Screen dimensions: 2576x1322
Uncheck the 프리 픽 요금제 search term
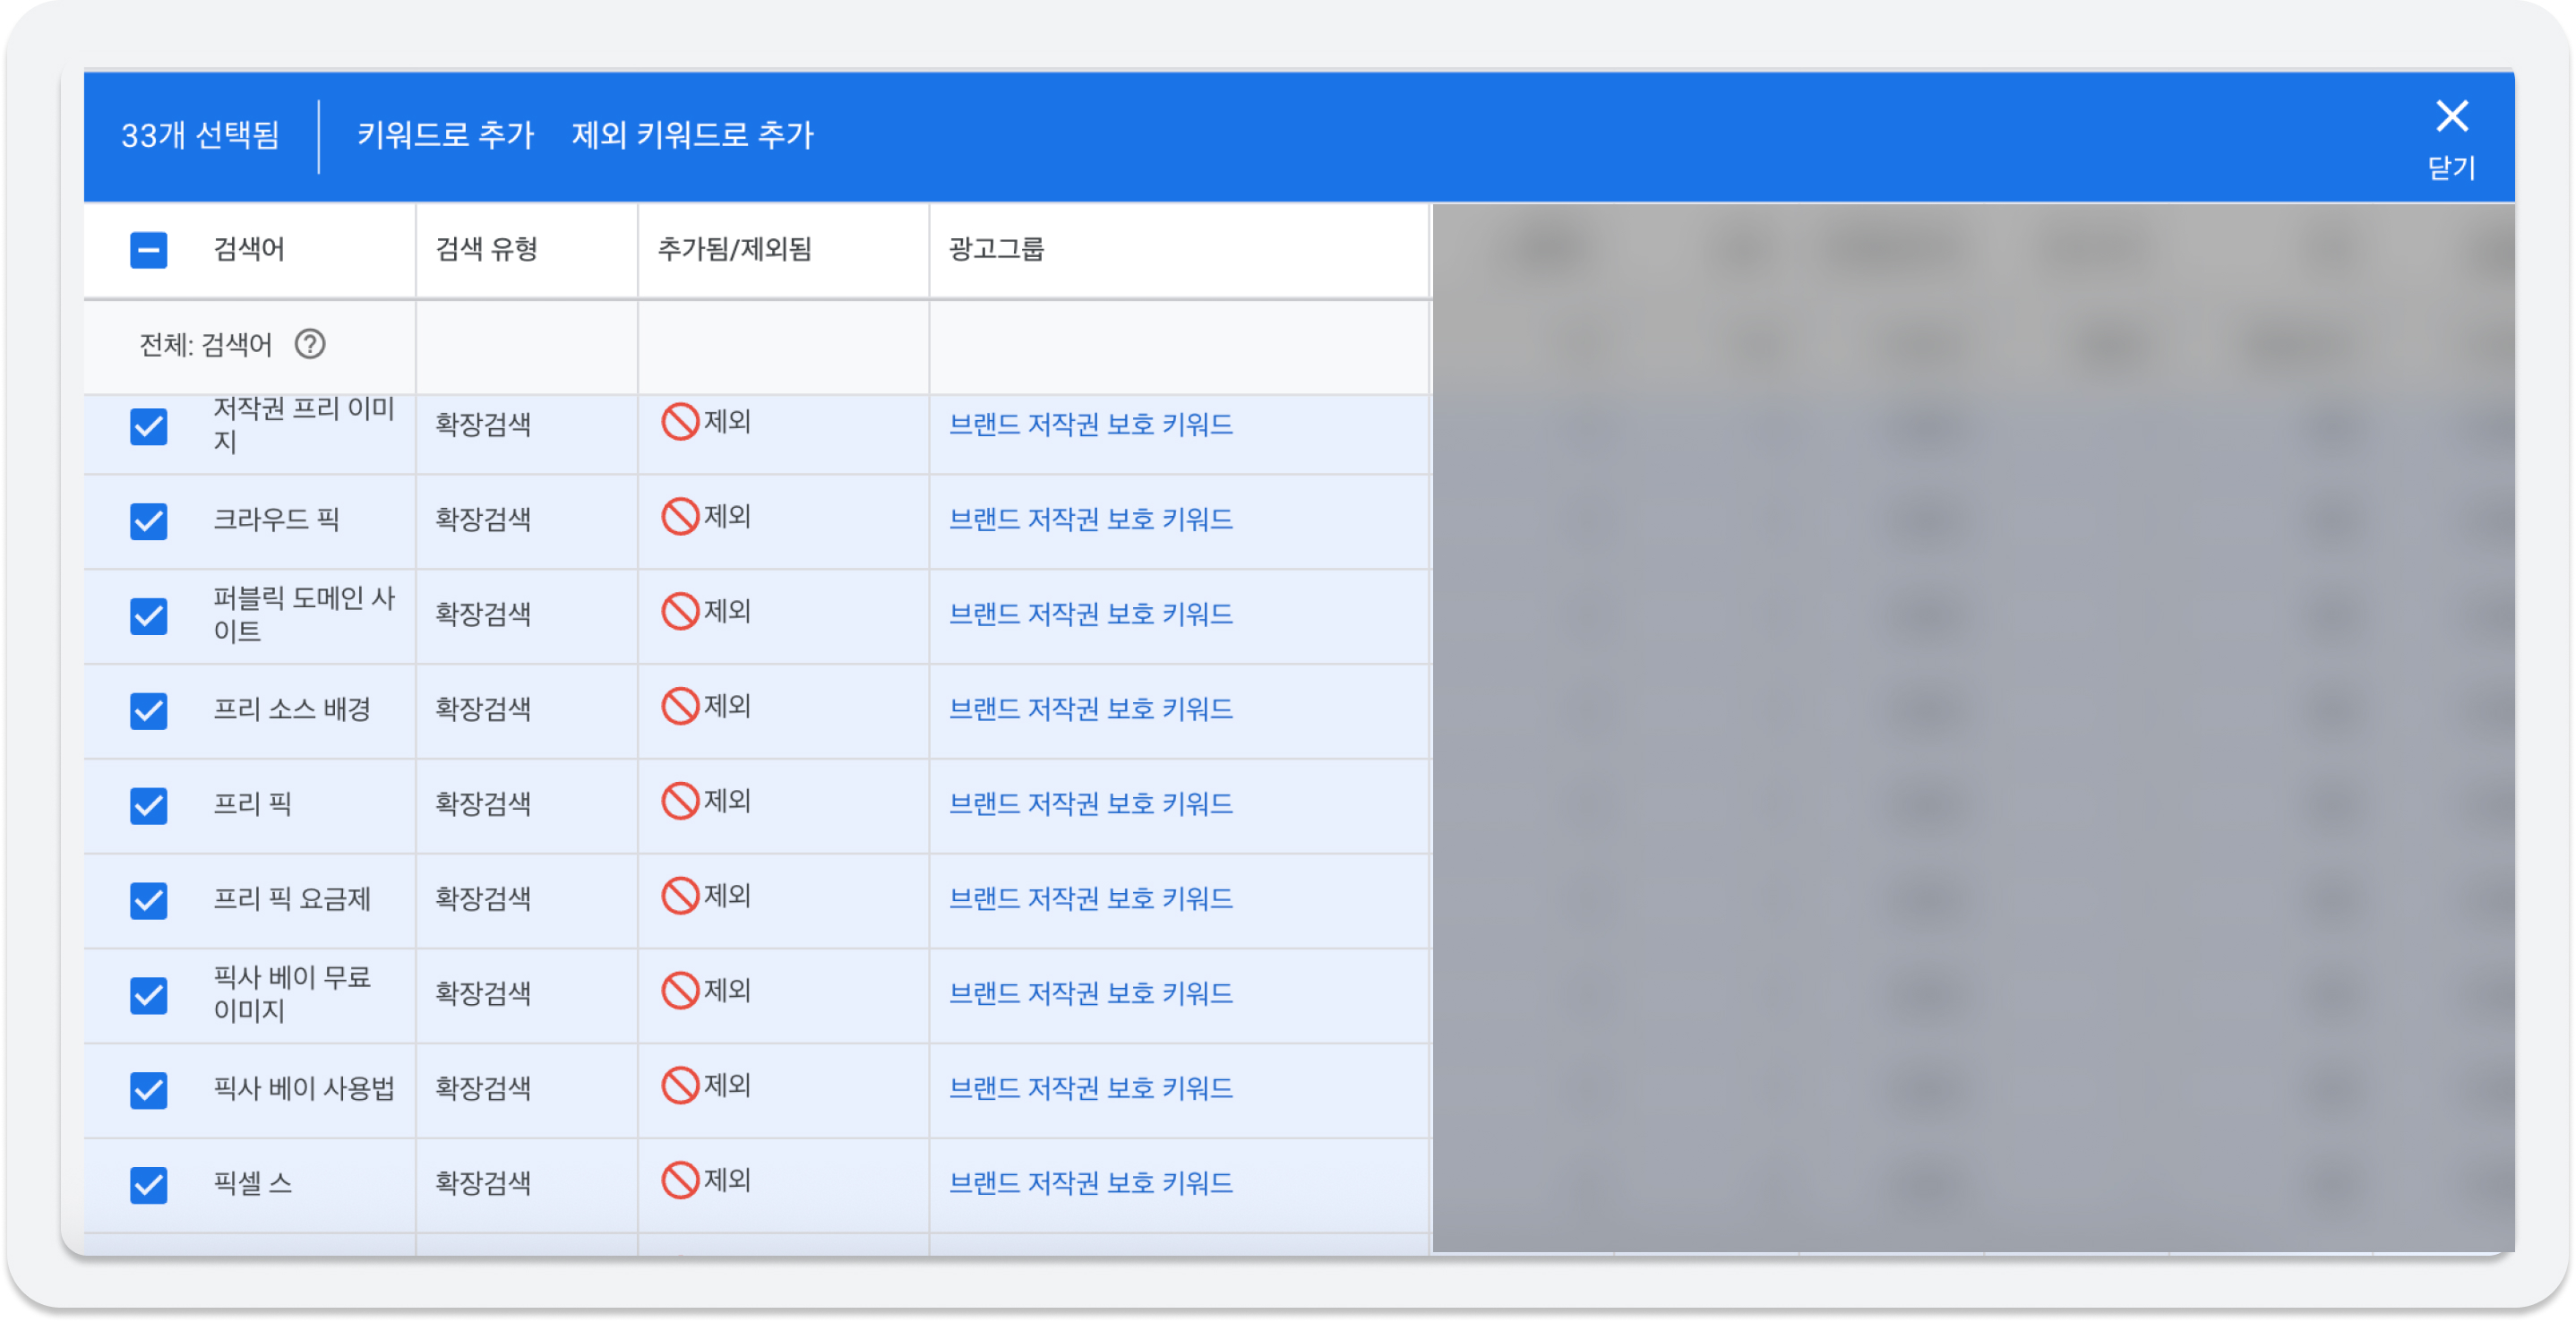click(148, 899)
